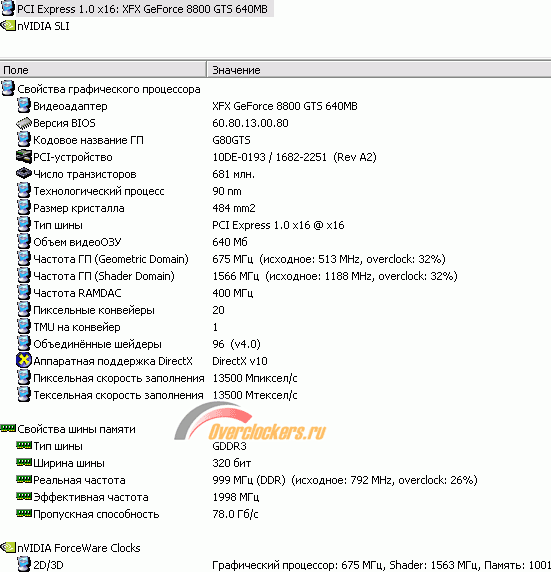
Task: Select the 96 (v4.0) unified shaders value
Action: [236, 344]
